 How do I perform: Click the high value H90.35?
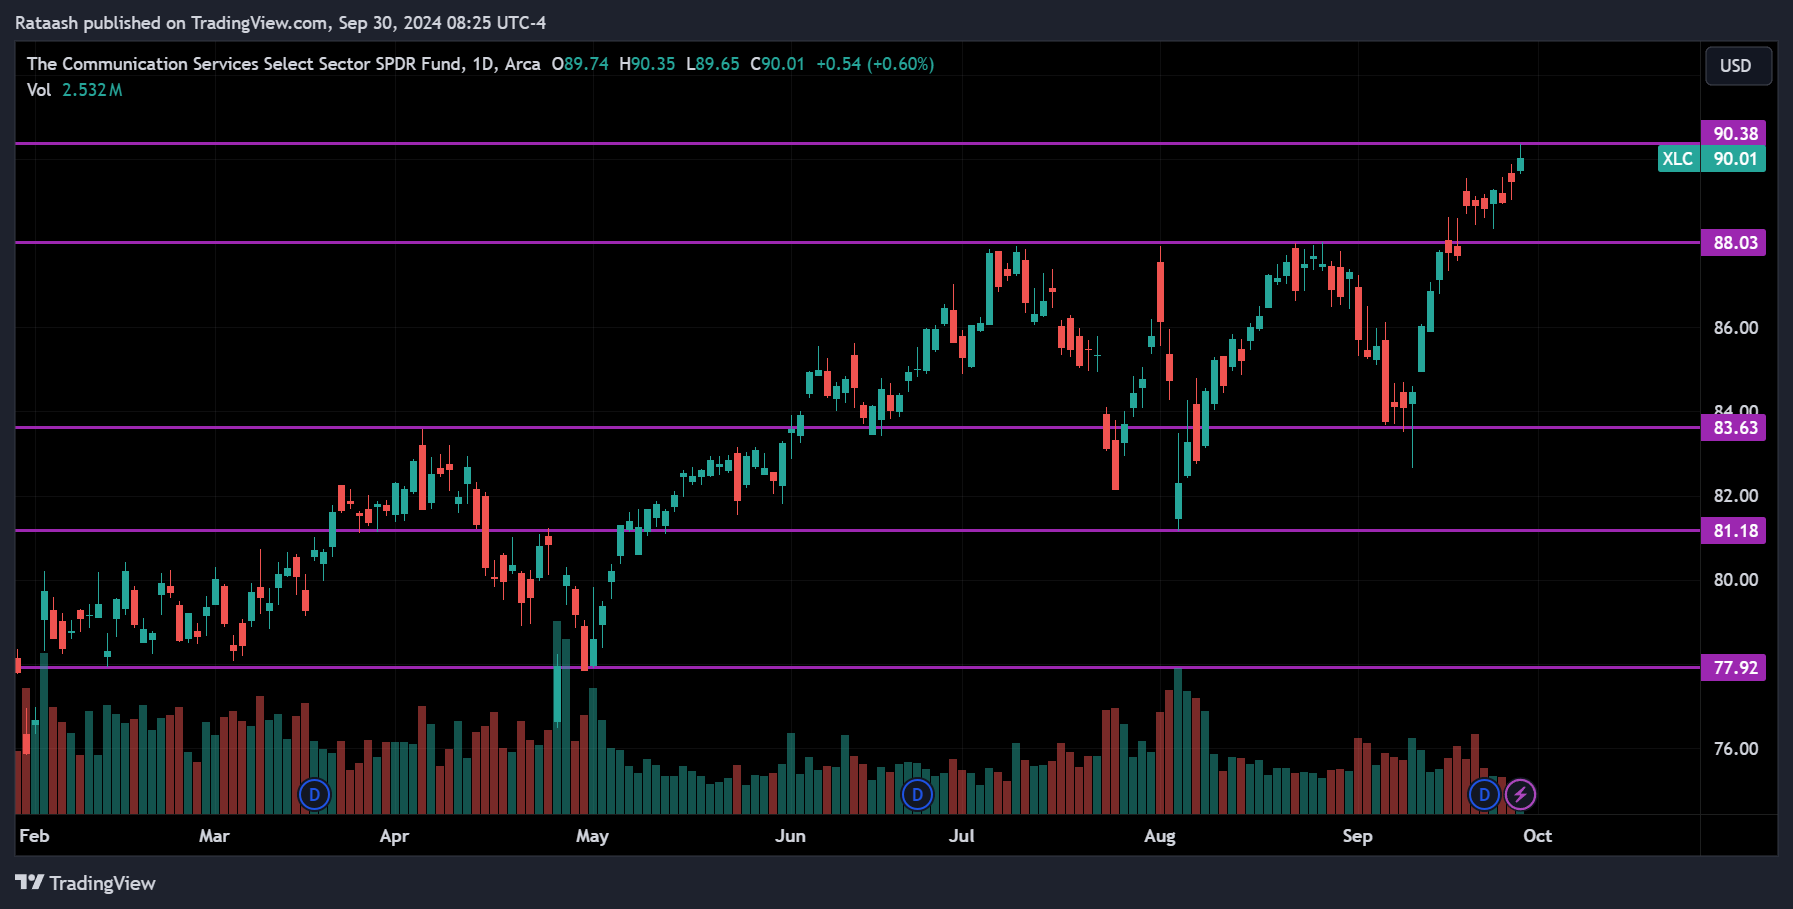point(647,64)
